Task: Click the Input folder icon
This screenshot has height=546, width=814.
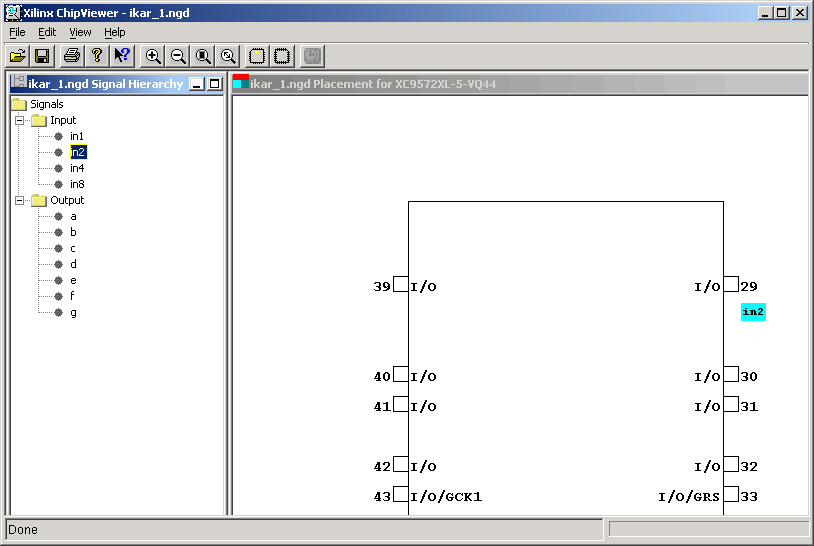Action: click(39, 120)
